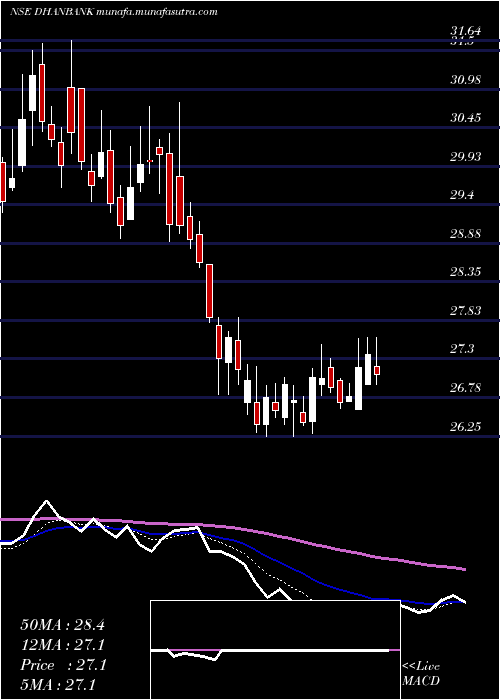Click the 27.3 price level label
The image size is (500, 700).
(x=462, y=348)
